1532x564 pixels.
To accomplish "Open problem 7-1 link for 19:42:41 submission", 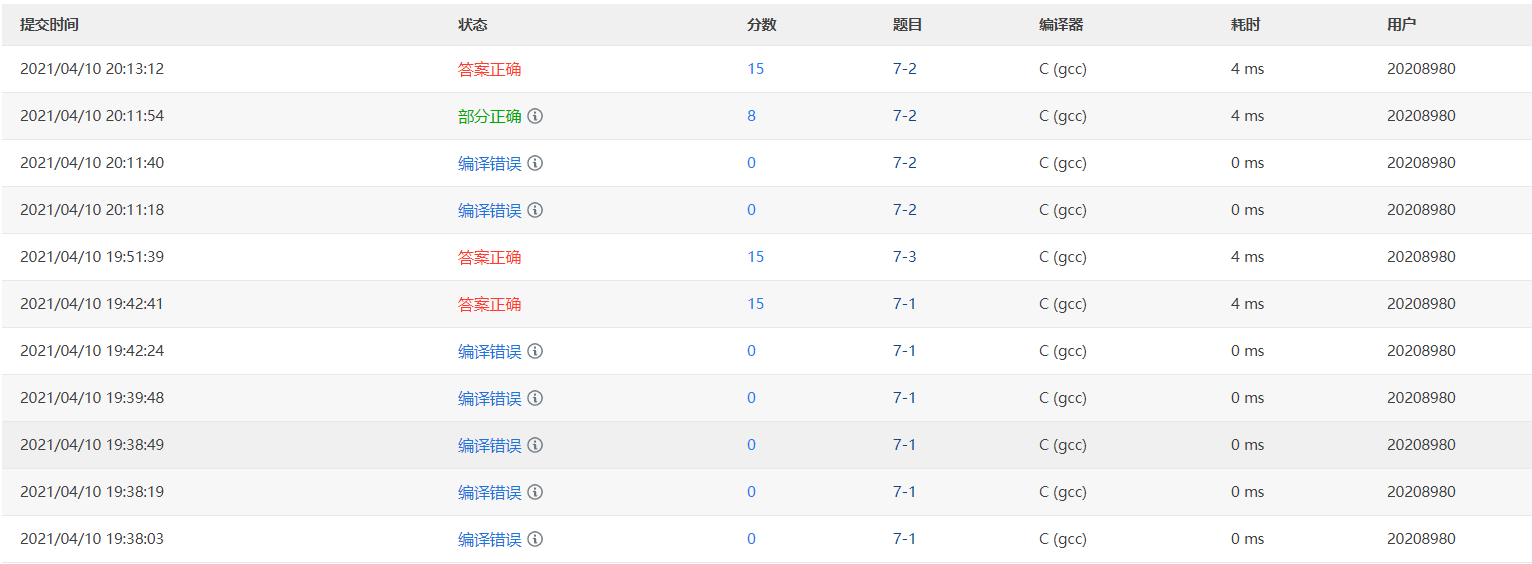I will point(904,304).
